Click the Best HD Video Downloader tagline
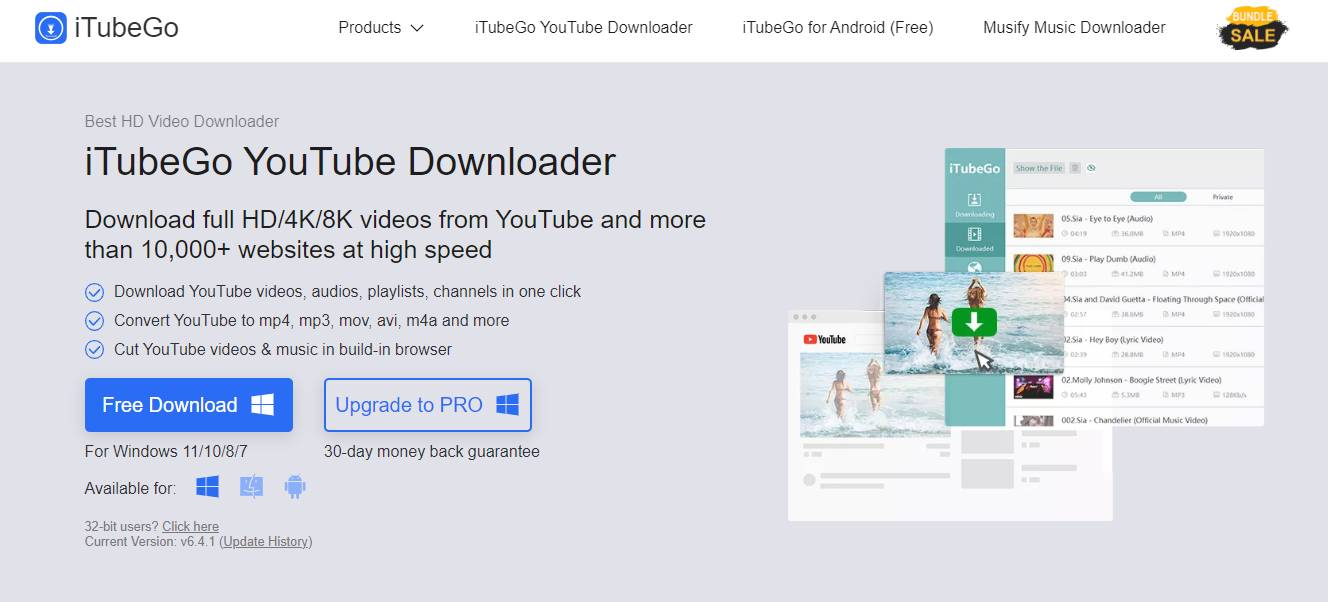Viewport: 1328px width, 602px height. (182, 121)
